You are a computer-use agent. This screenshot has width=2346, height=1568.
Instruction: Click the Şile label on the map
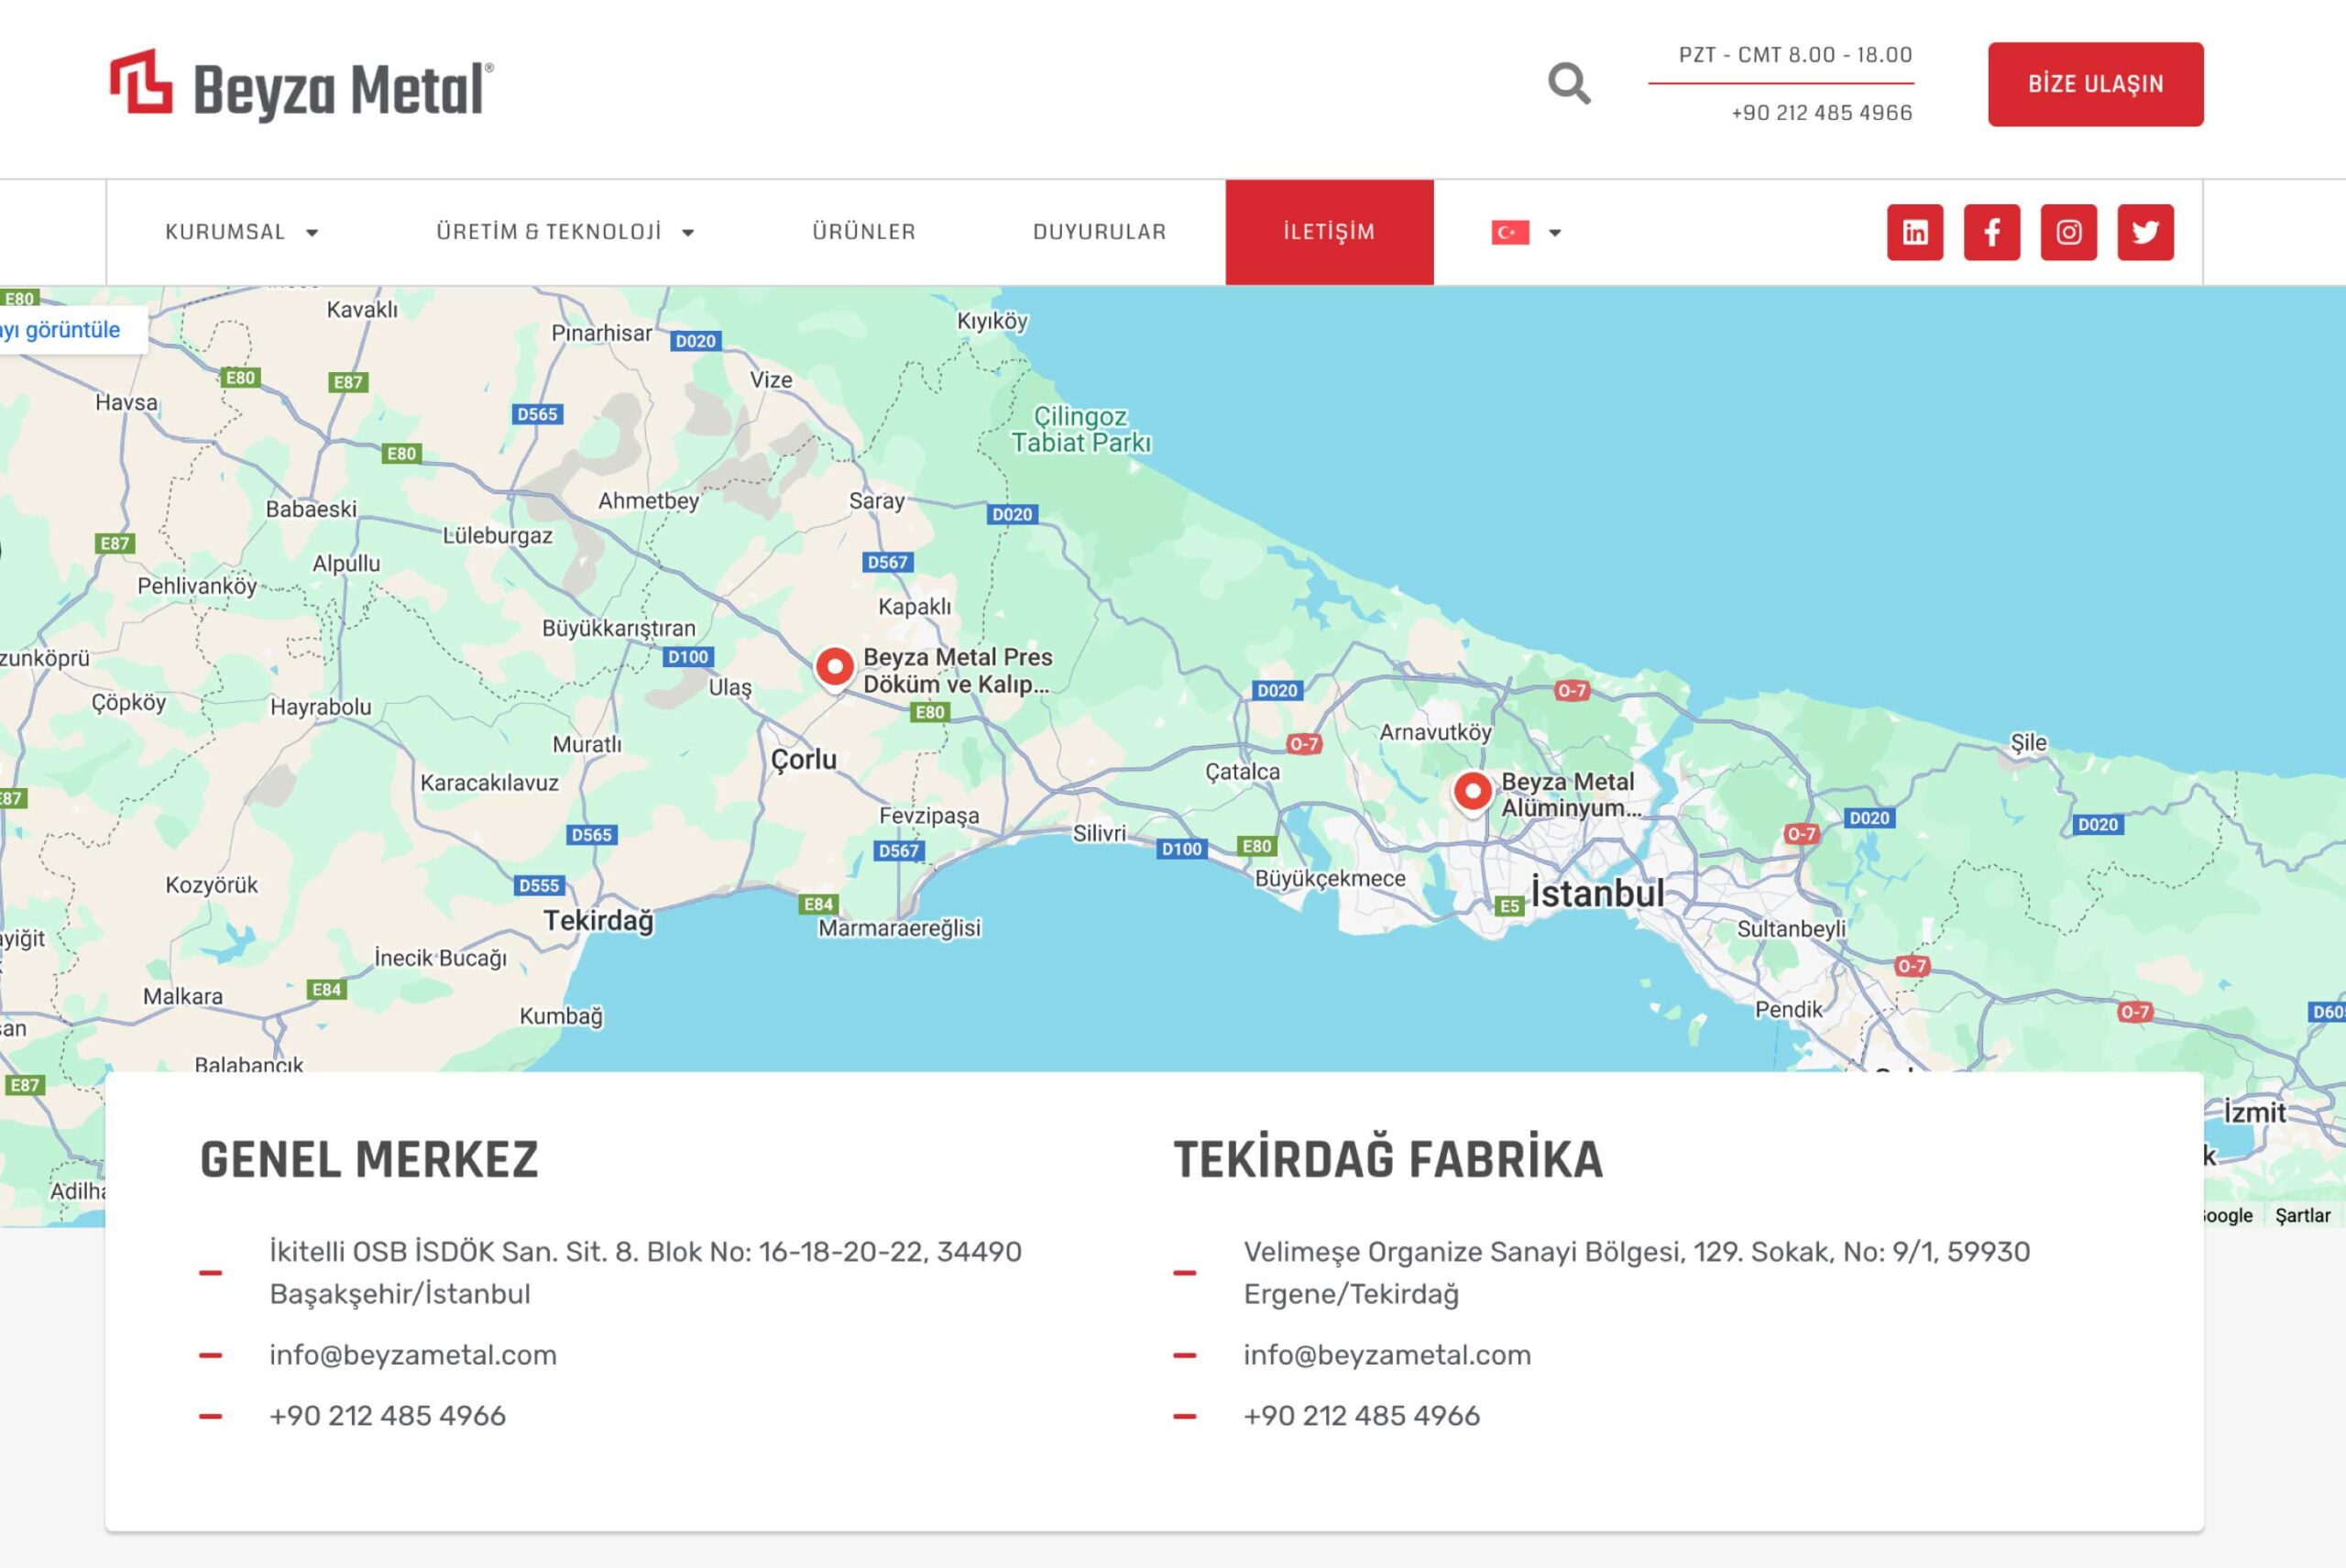click(2029, 743)
